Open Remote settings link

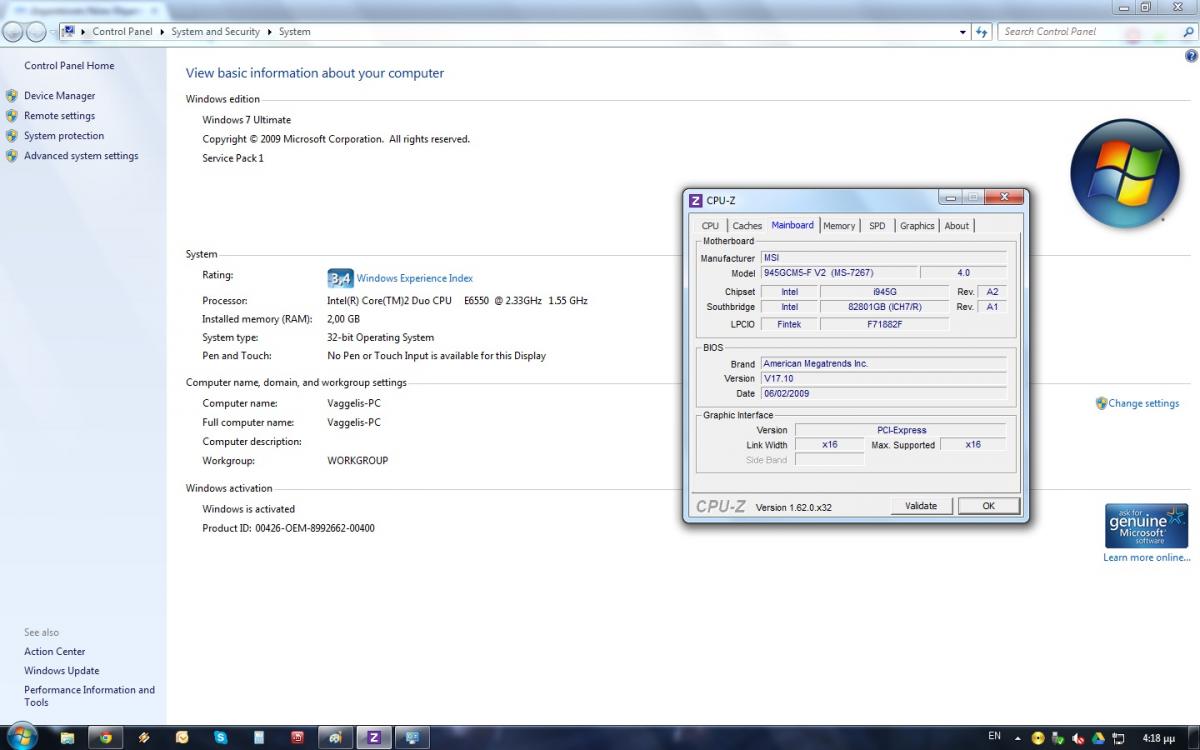[x=60, y=116]
